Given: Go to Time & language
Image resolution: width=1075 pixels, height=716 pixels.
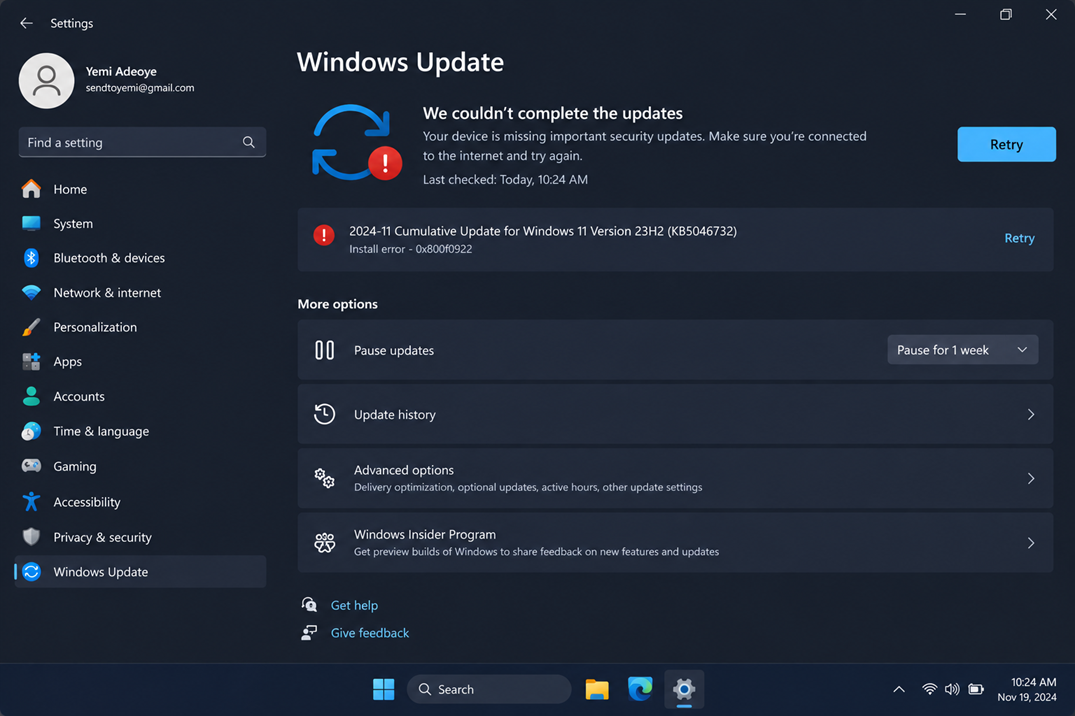Looking at the screenshot, I should coord(141,431).
